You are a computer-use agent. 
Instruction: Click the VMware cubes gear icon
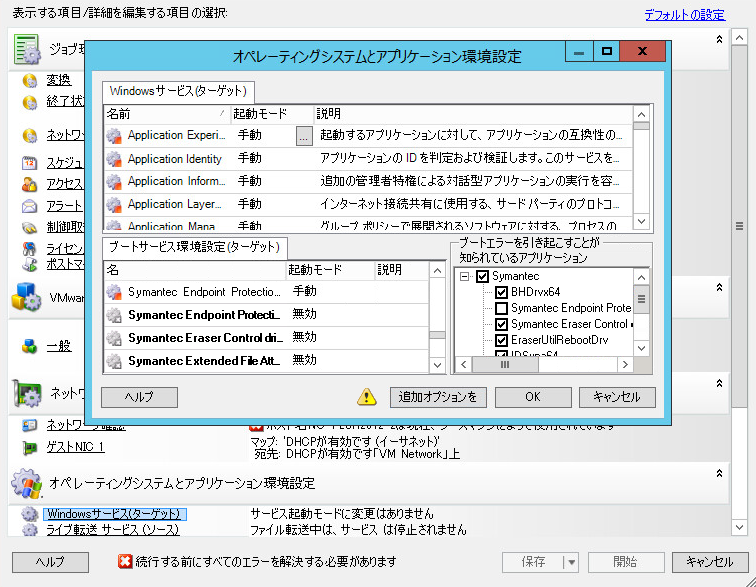[26, 297]
